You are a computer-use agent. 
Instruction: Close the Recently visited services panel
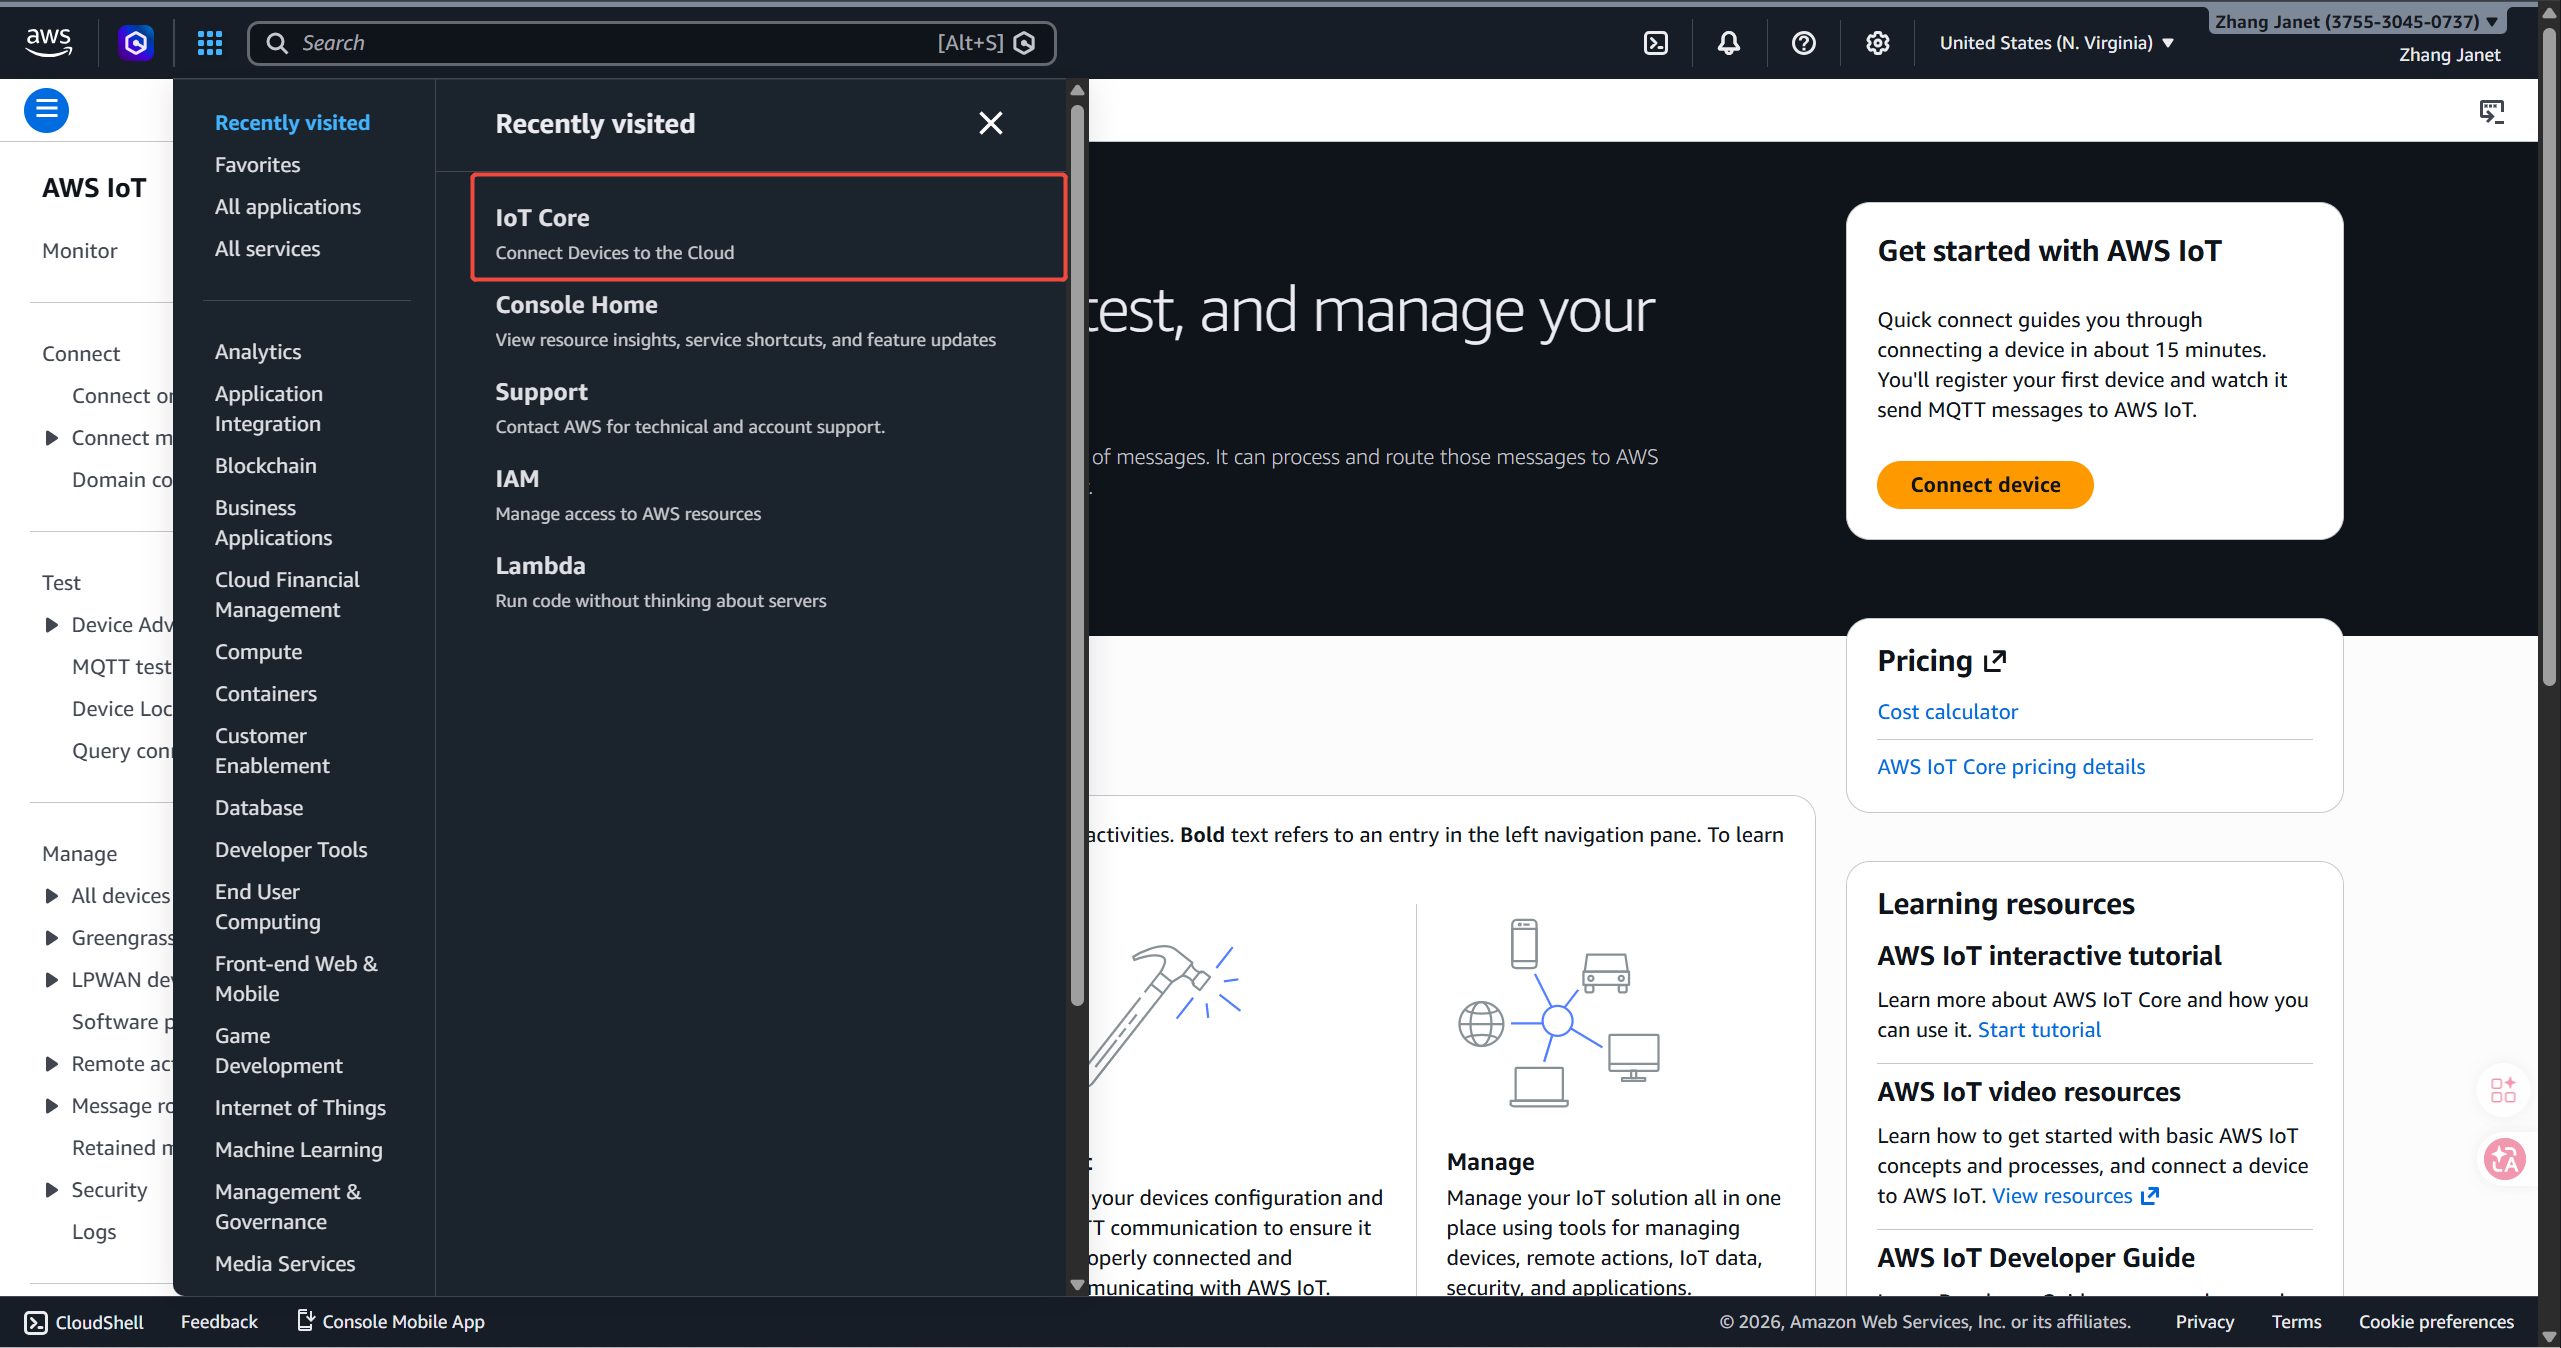[990, 123]
